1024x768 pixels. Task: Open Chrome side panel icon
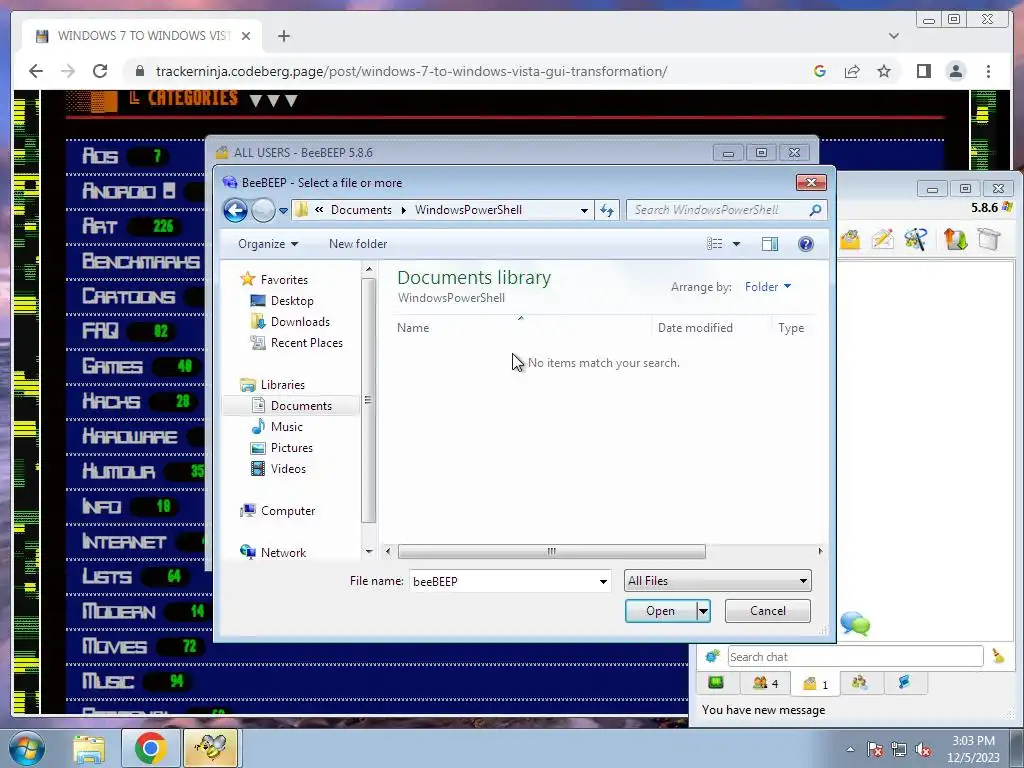(923, 71)
